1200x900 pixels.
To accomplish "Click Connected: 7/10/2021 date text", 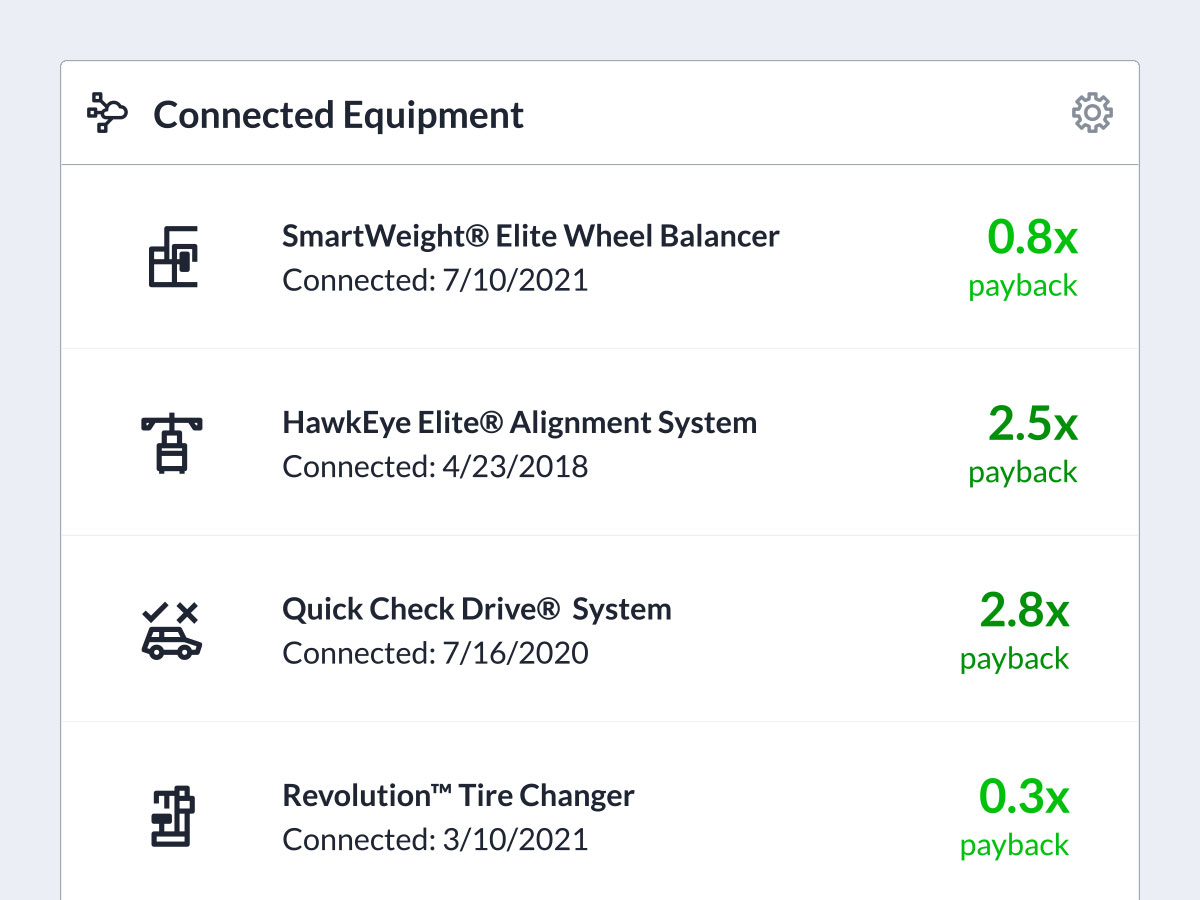I will click(x=435, y=279).
